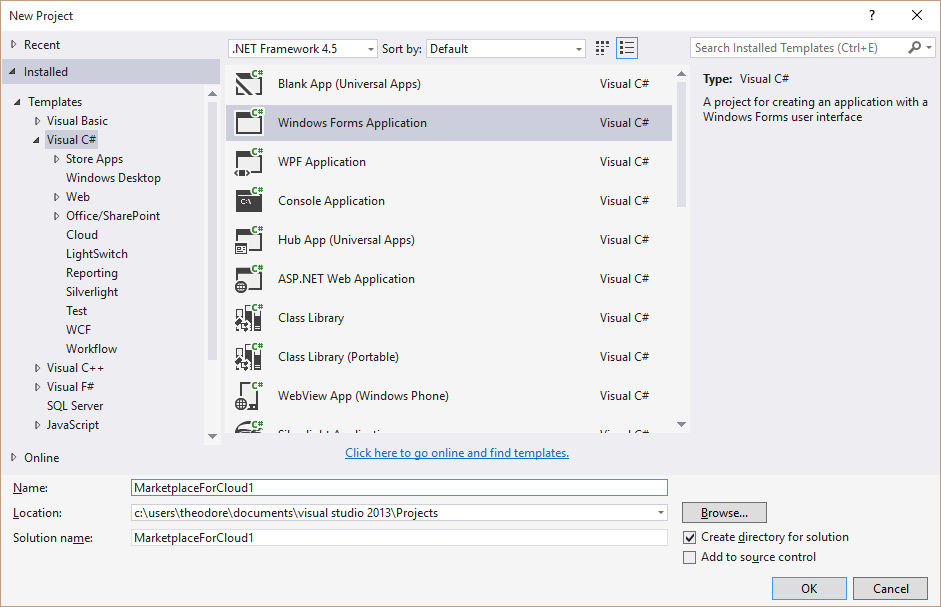Expand the Web node arrow
Screen dimensions: 941x607
[x=56, y=197]
